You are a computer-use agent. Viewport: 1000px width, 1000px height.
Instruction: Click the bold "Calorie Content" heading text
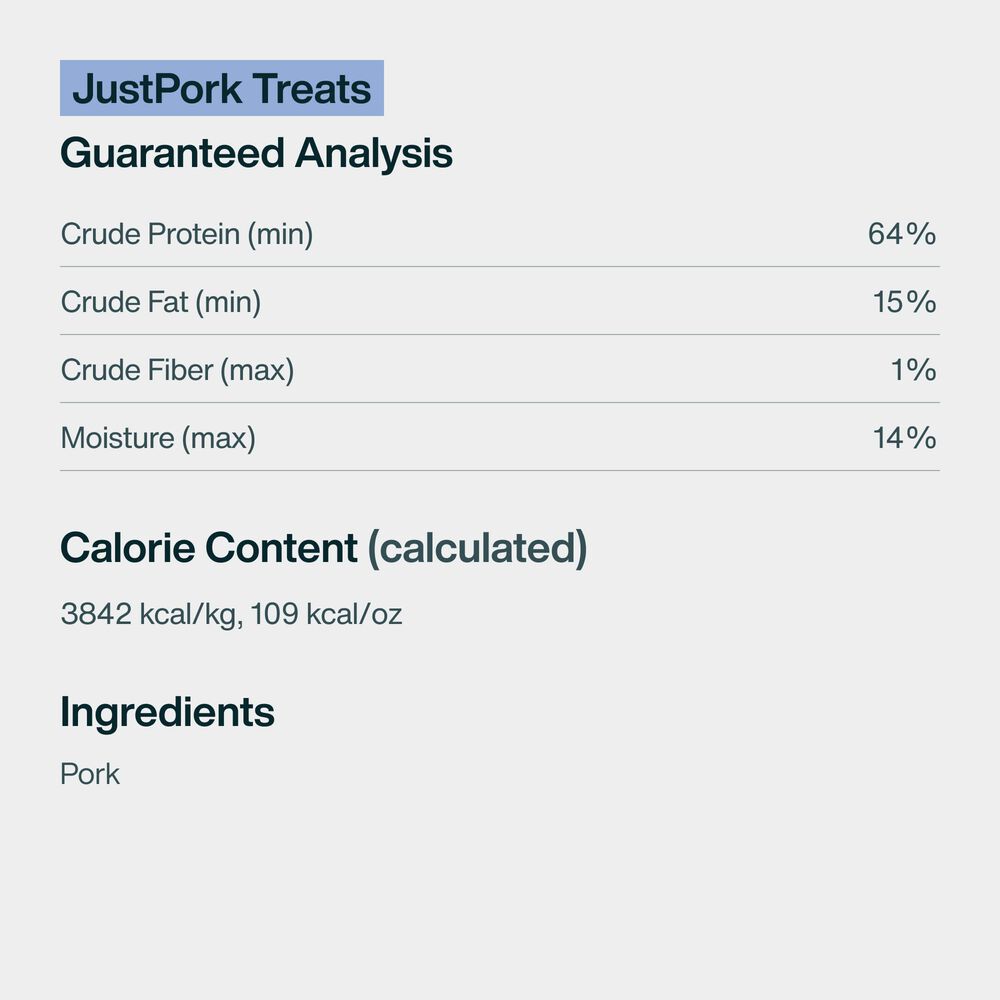pyautogui.click(x=208, y=548)
